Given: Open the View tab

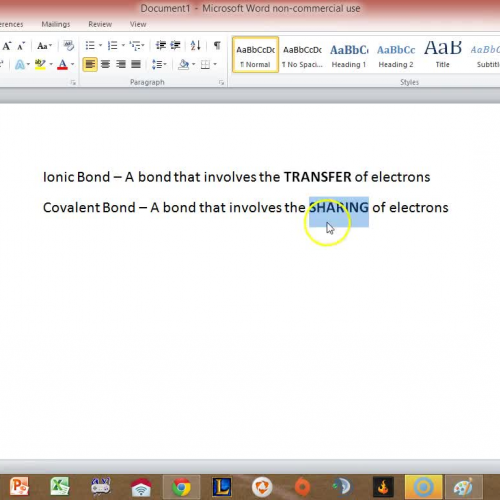Looking at the screenshot, I should [x=138, y=24].
